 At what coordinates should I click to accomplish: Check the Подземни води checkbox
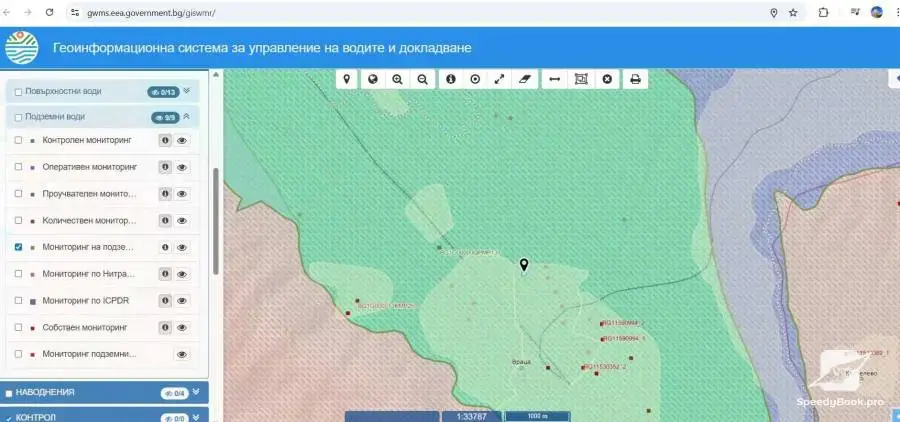(18, 117)
